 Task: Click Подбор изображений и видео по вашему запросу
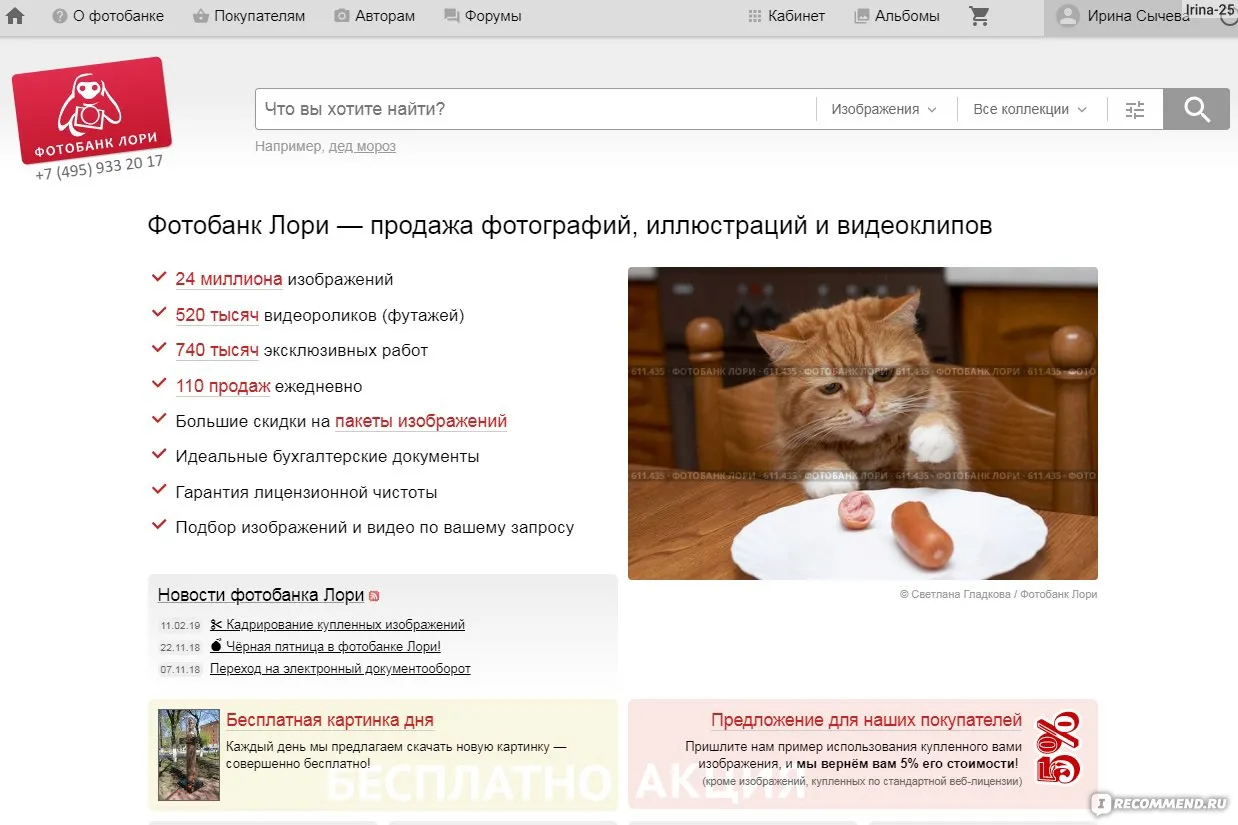pos(375,528)
